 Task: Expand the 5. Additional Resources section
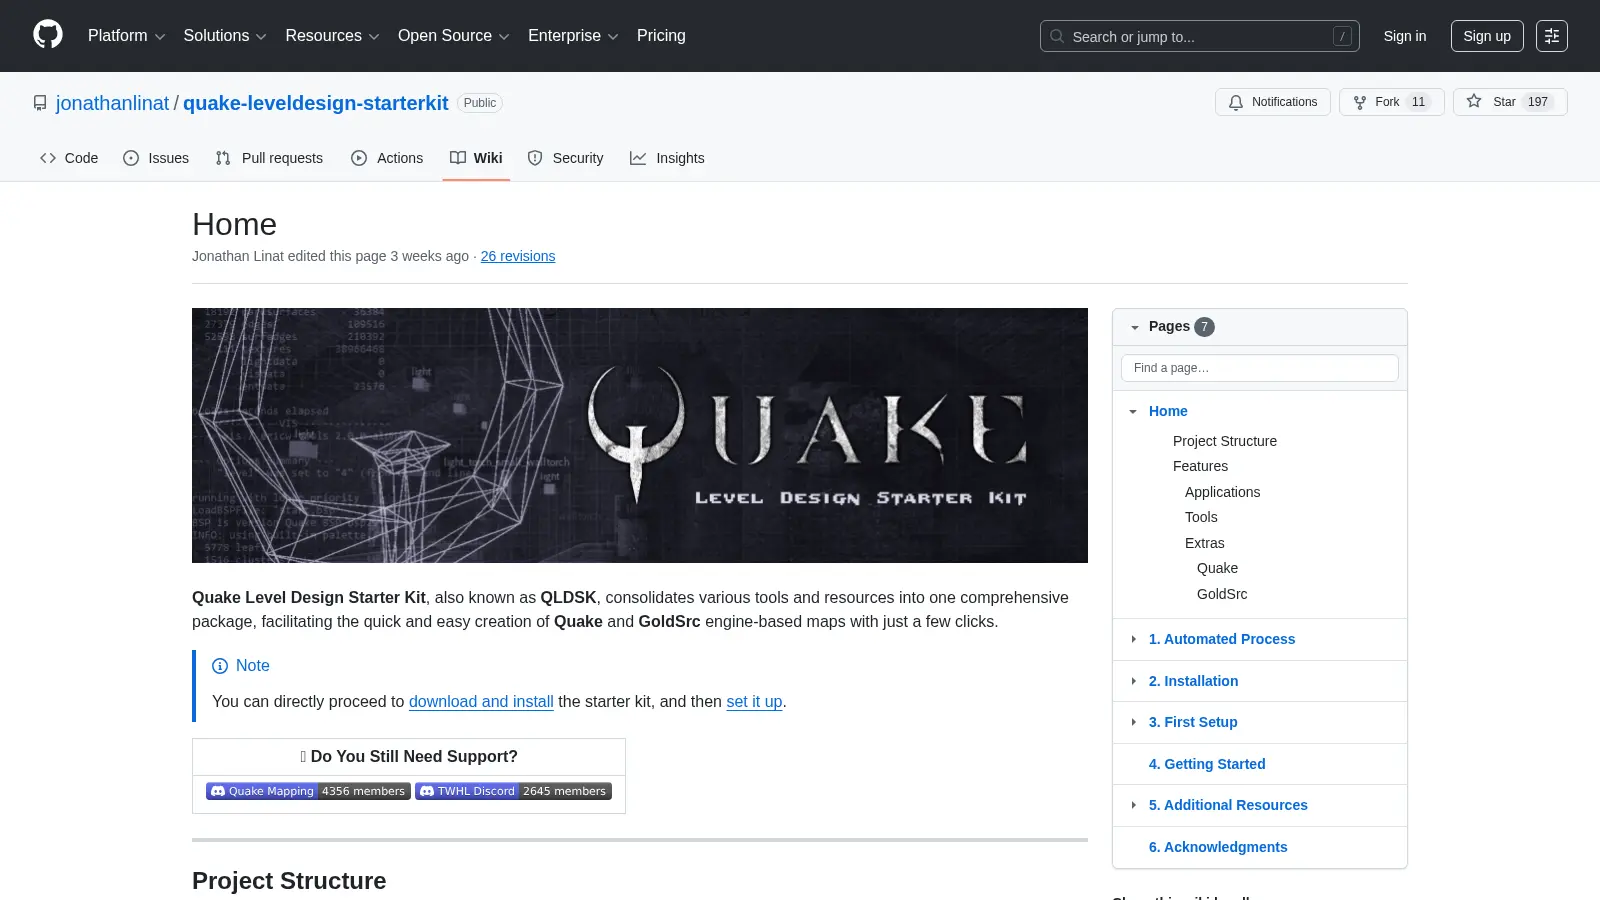pyautogui.click(x=1133, y=805)
